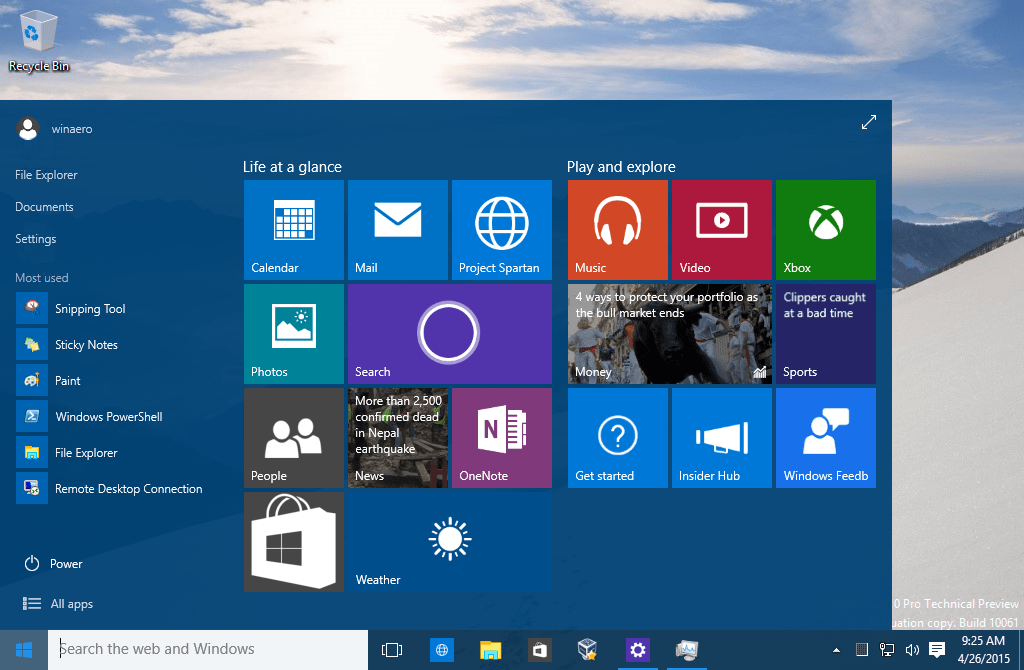Open notification center from the tray
Viewport: 1024px width, 670px height.
pos(937,649)
